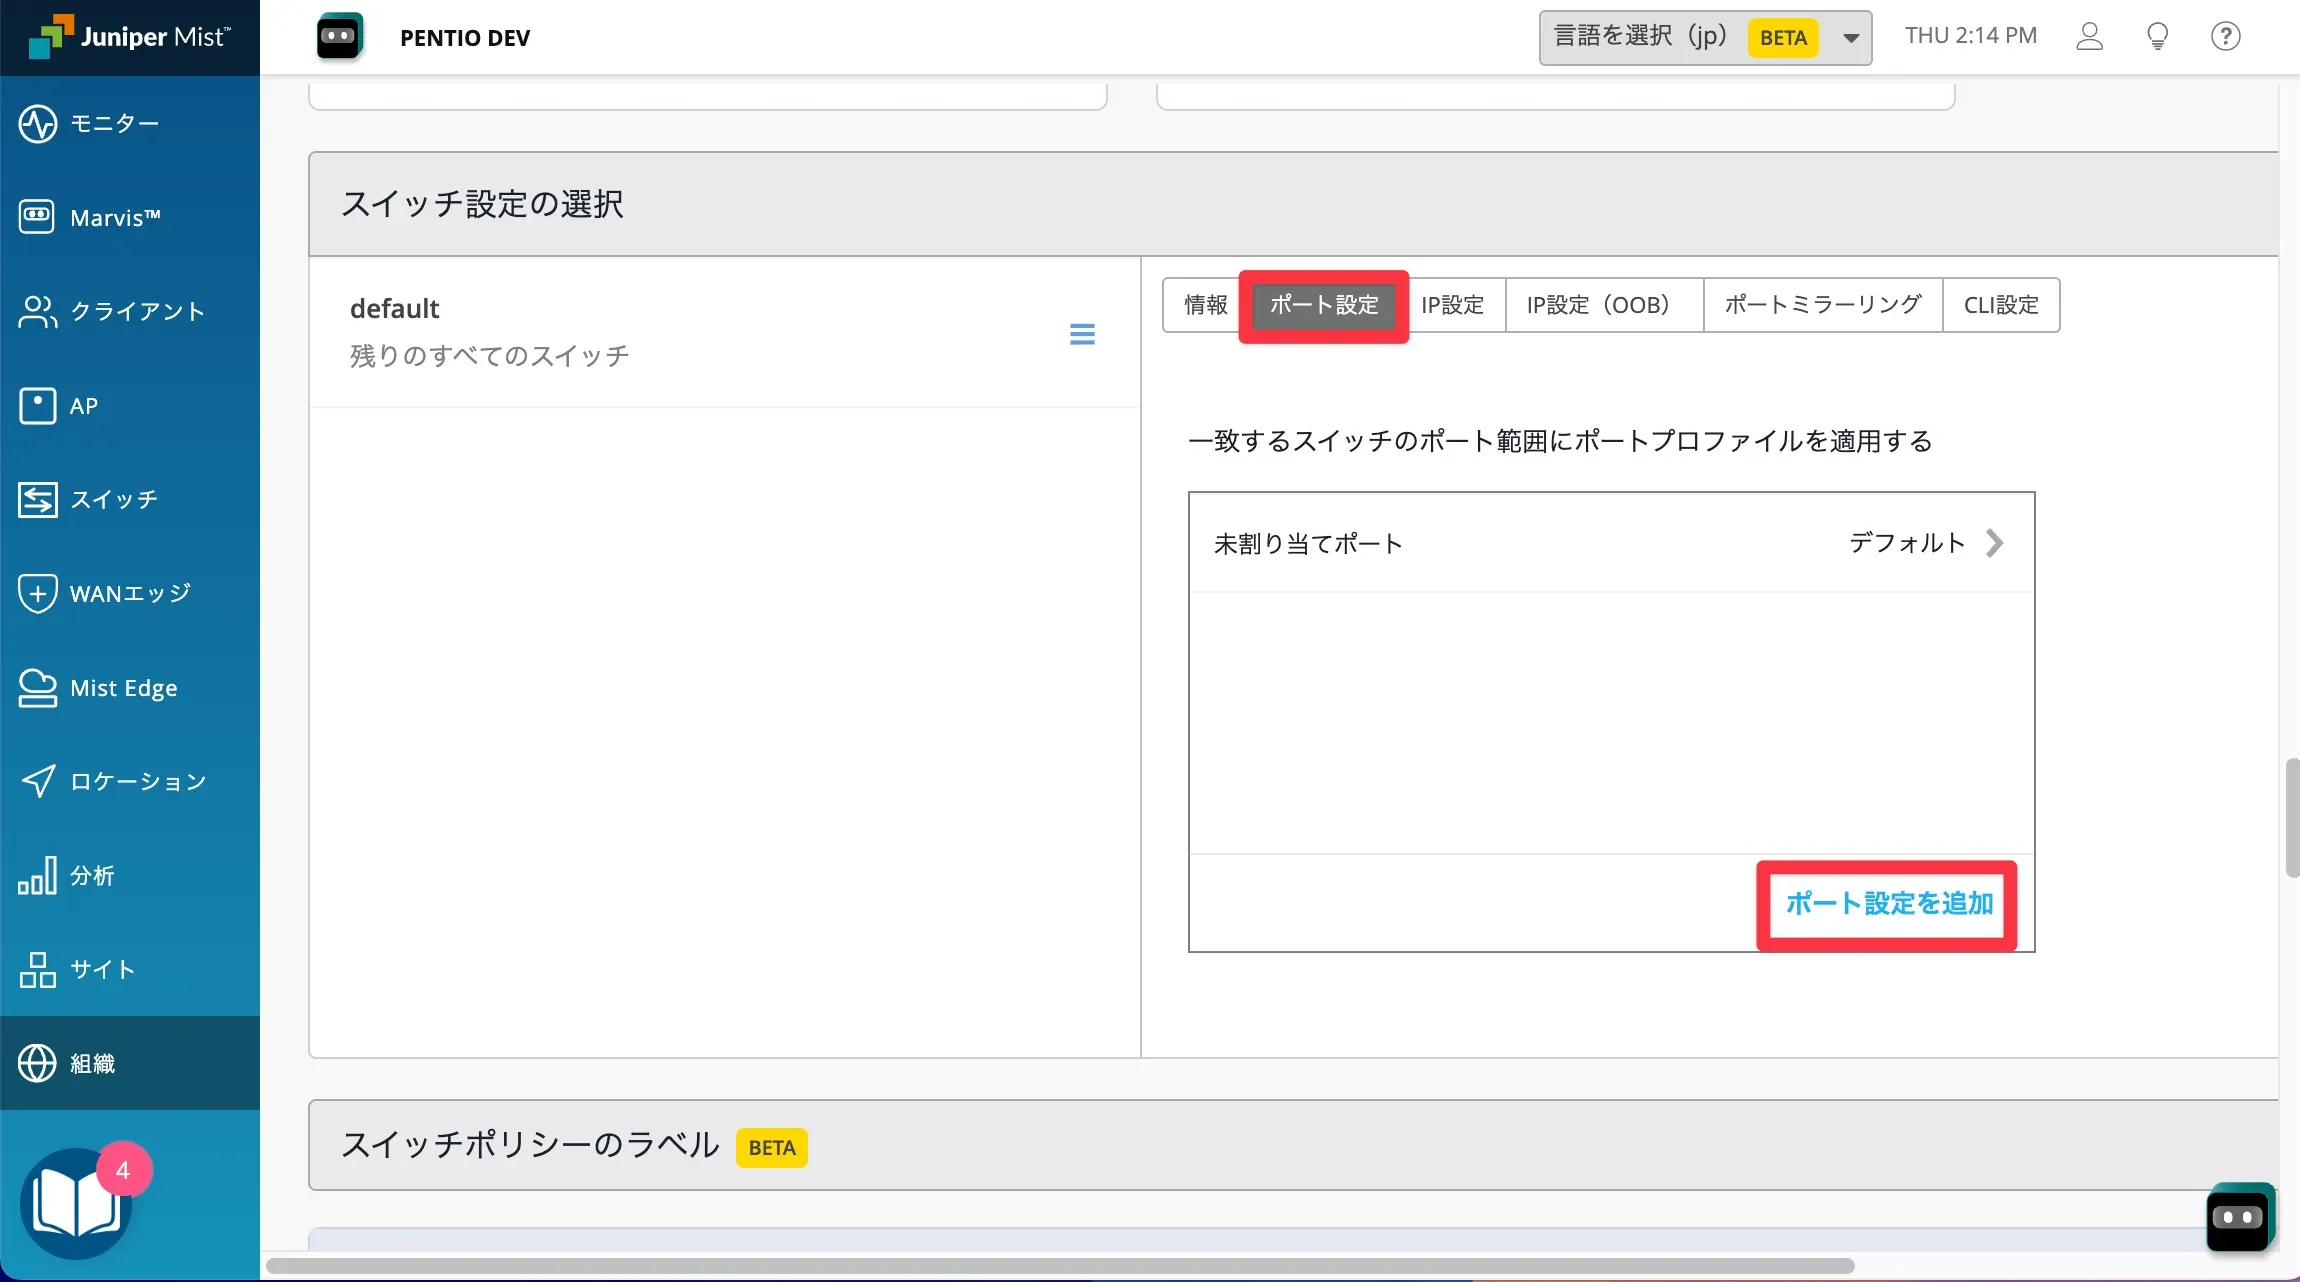Screen dimensions: 2300x1282
Task: Expand the unassigned ports Default chevron
Action: click(1994, 543)
